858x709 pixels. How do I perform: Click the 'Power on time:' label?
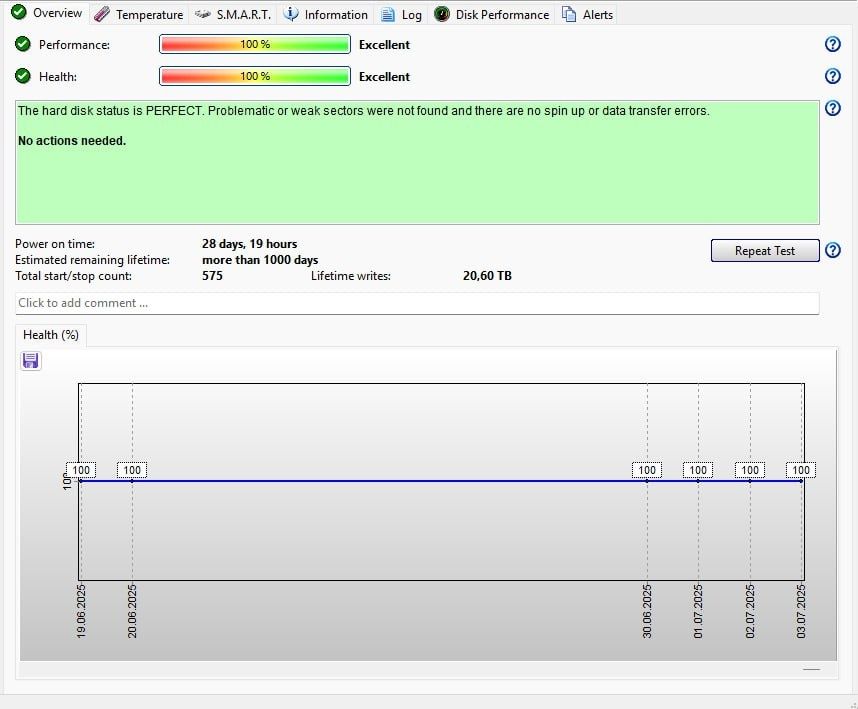click(55, 244)
